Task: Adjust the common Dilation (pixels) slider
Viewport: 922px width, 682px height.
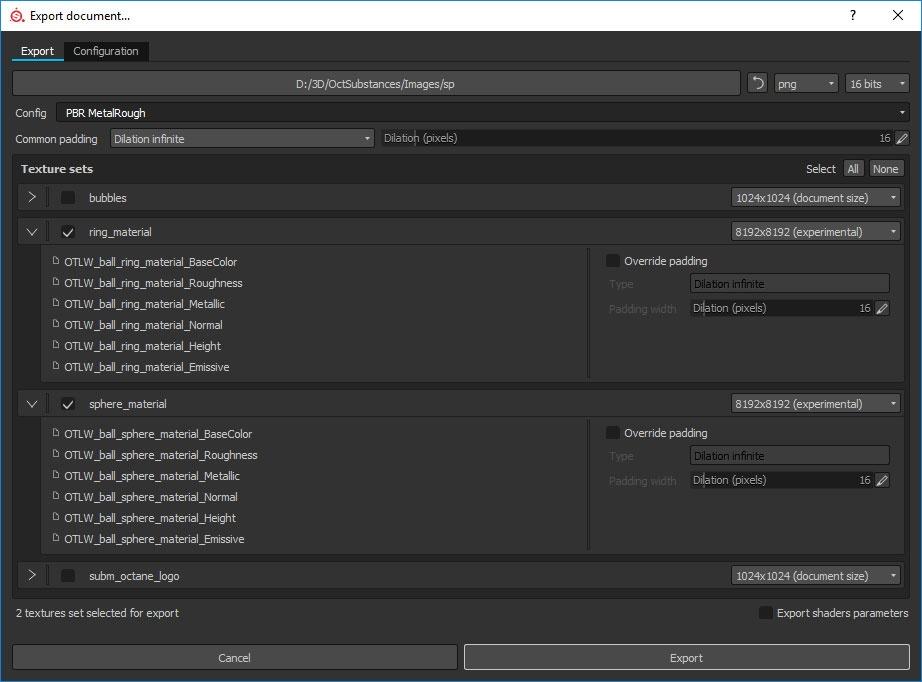Action: pos(637,138)
